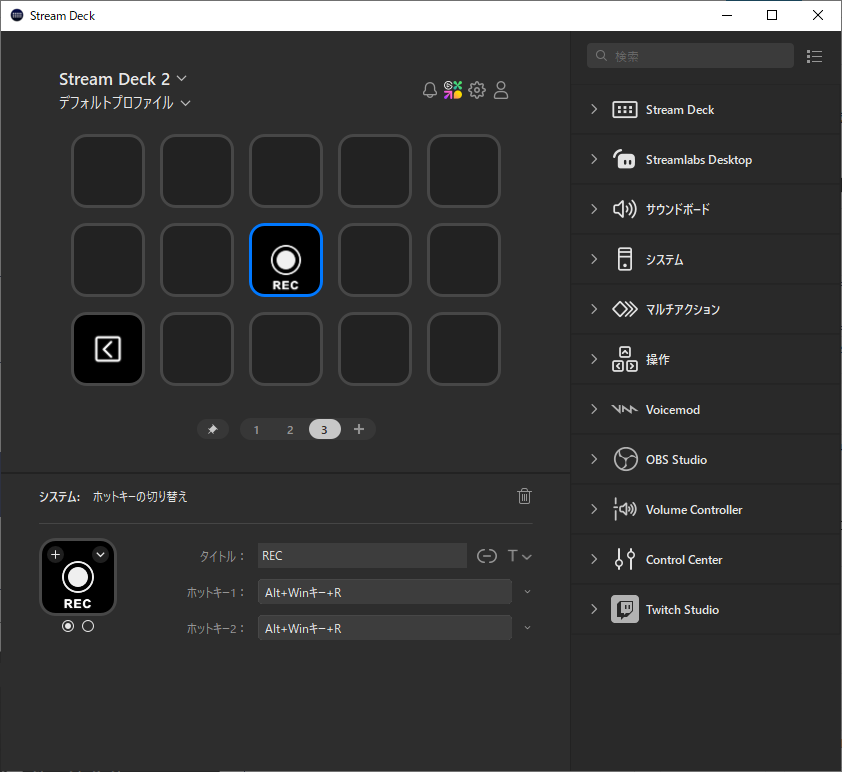The image size is (842, 772).
Task: Expand the サウンドボード category
Action: point(594,209)
